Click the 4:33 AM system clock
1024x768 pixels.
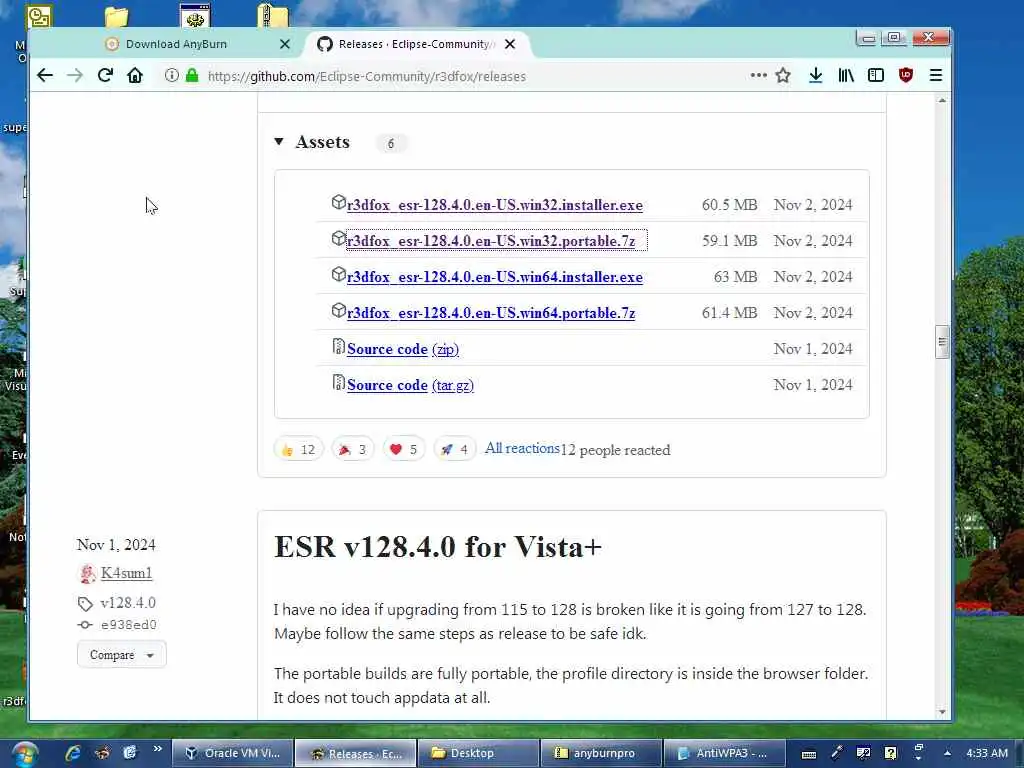[x=987, y=753]
